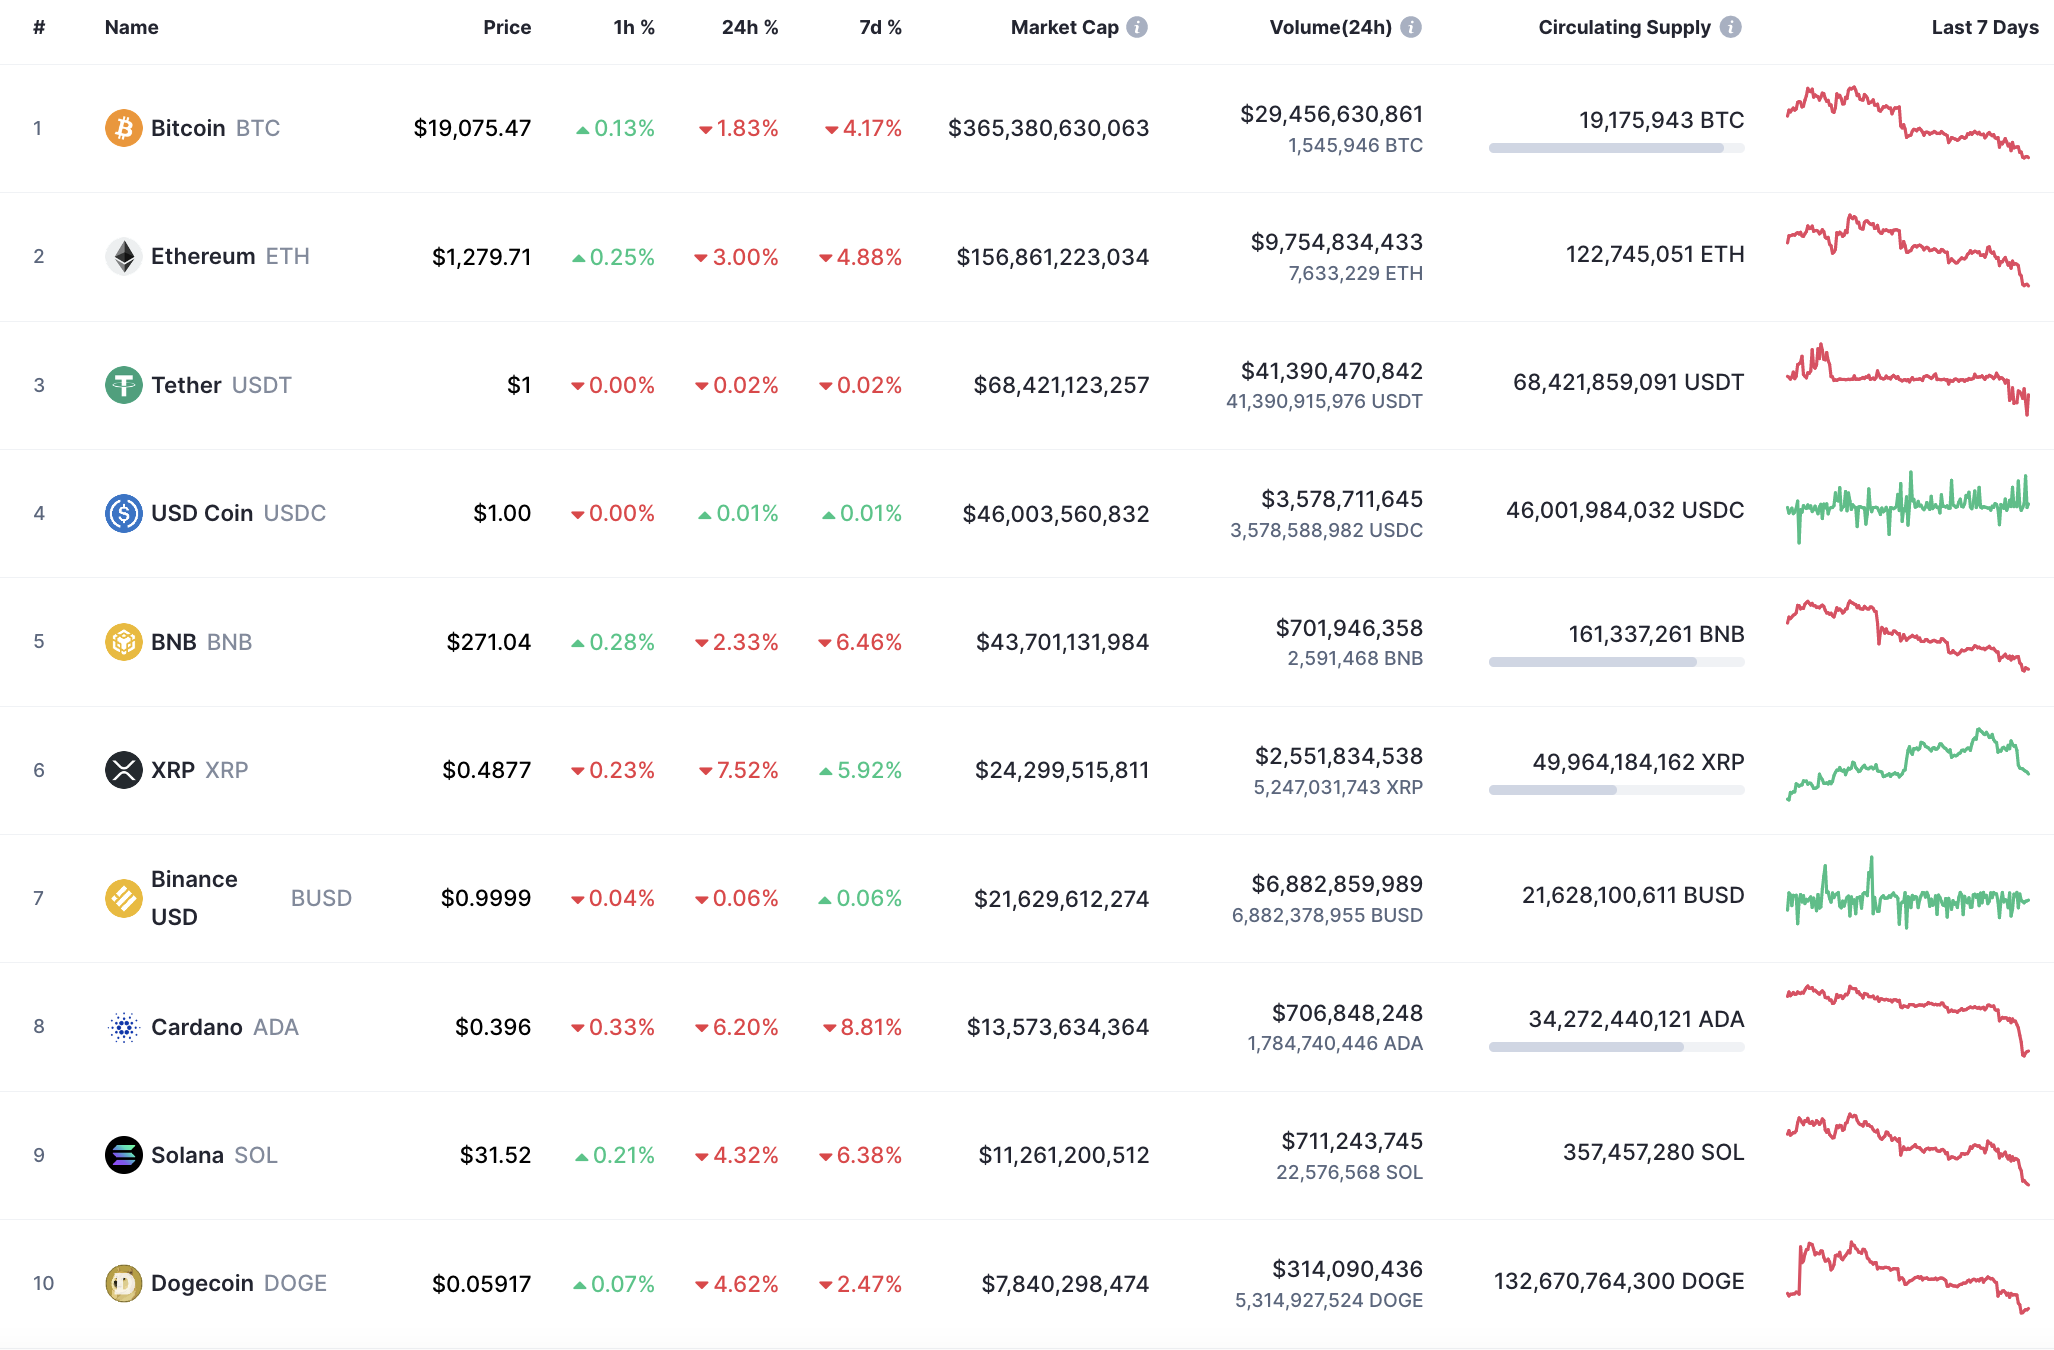Sort the table by Price
Image resolution: width=2054 pixels, height=1350 pixels.
[x=508, y=27]
